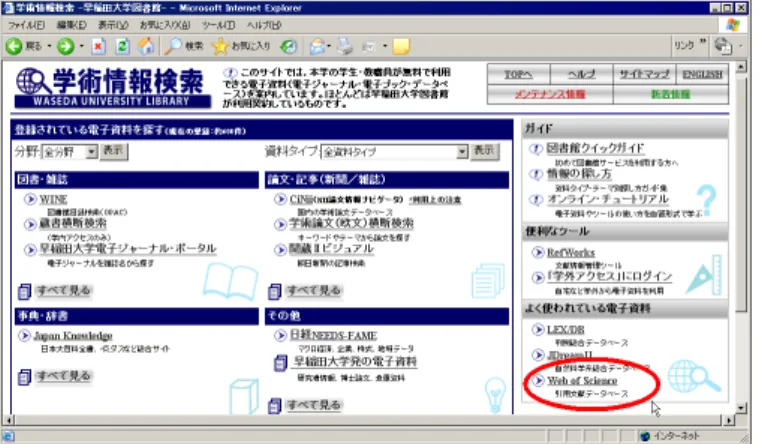Click the Mail envelope toolbar icon

[x=317, y=46]
